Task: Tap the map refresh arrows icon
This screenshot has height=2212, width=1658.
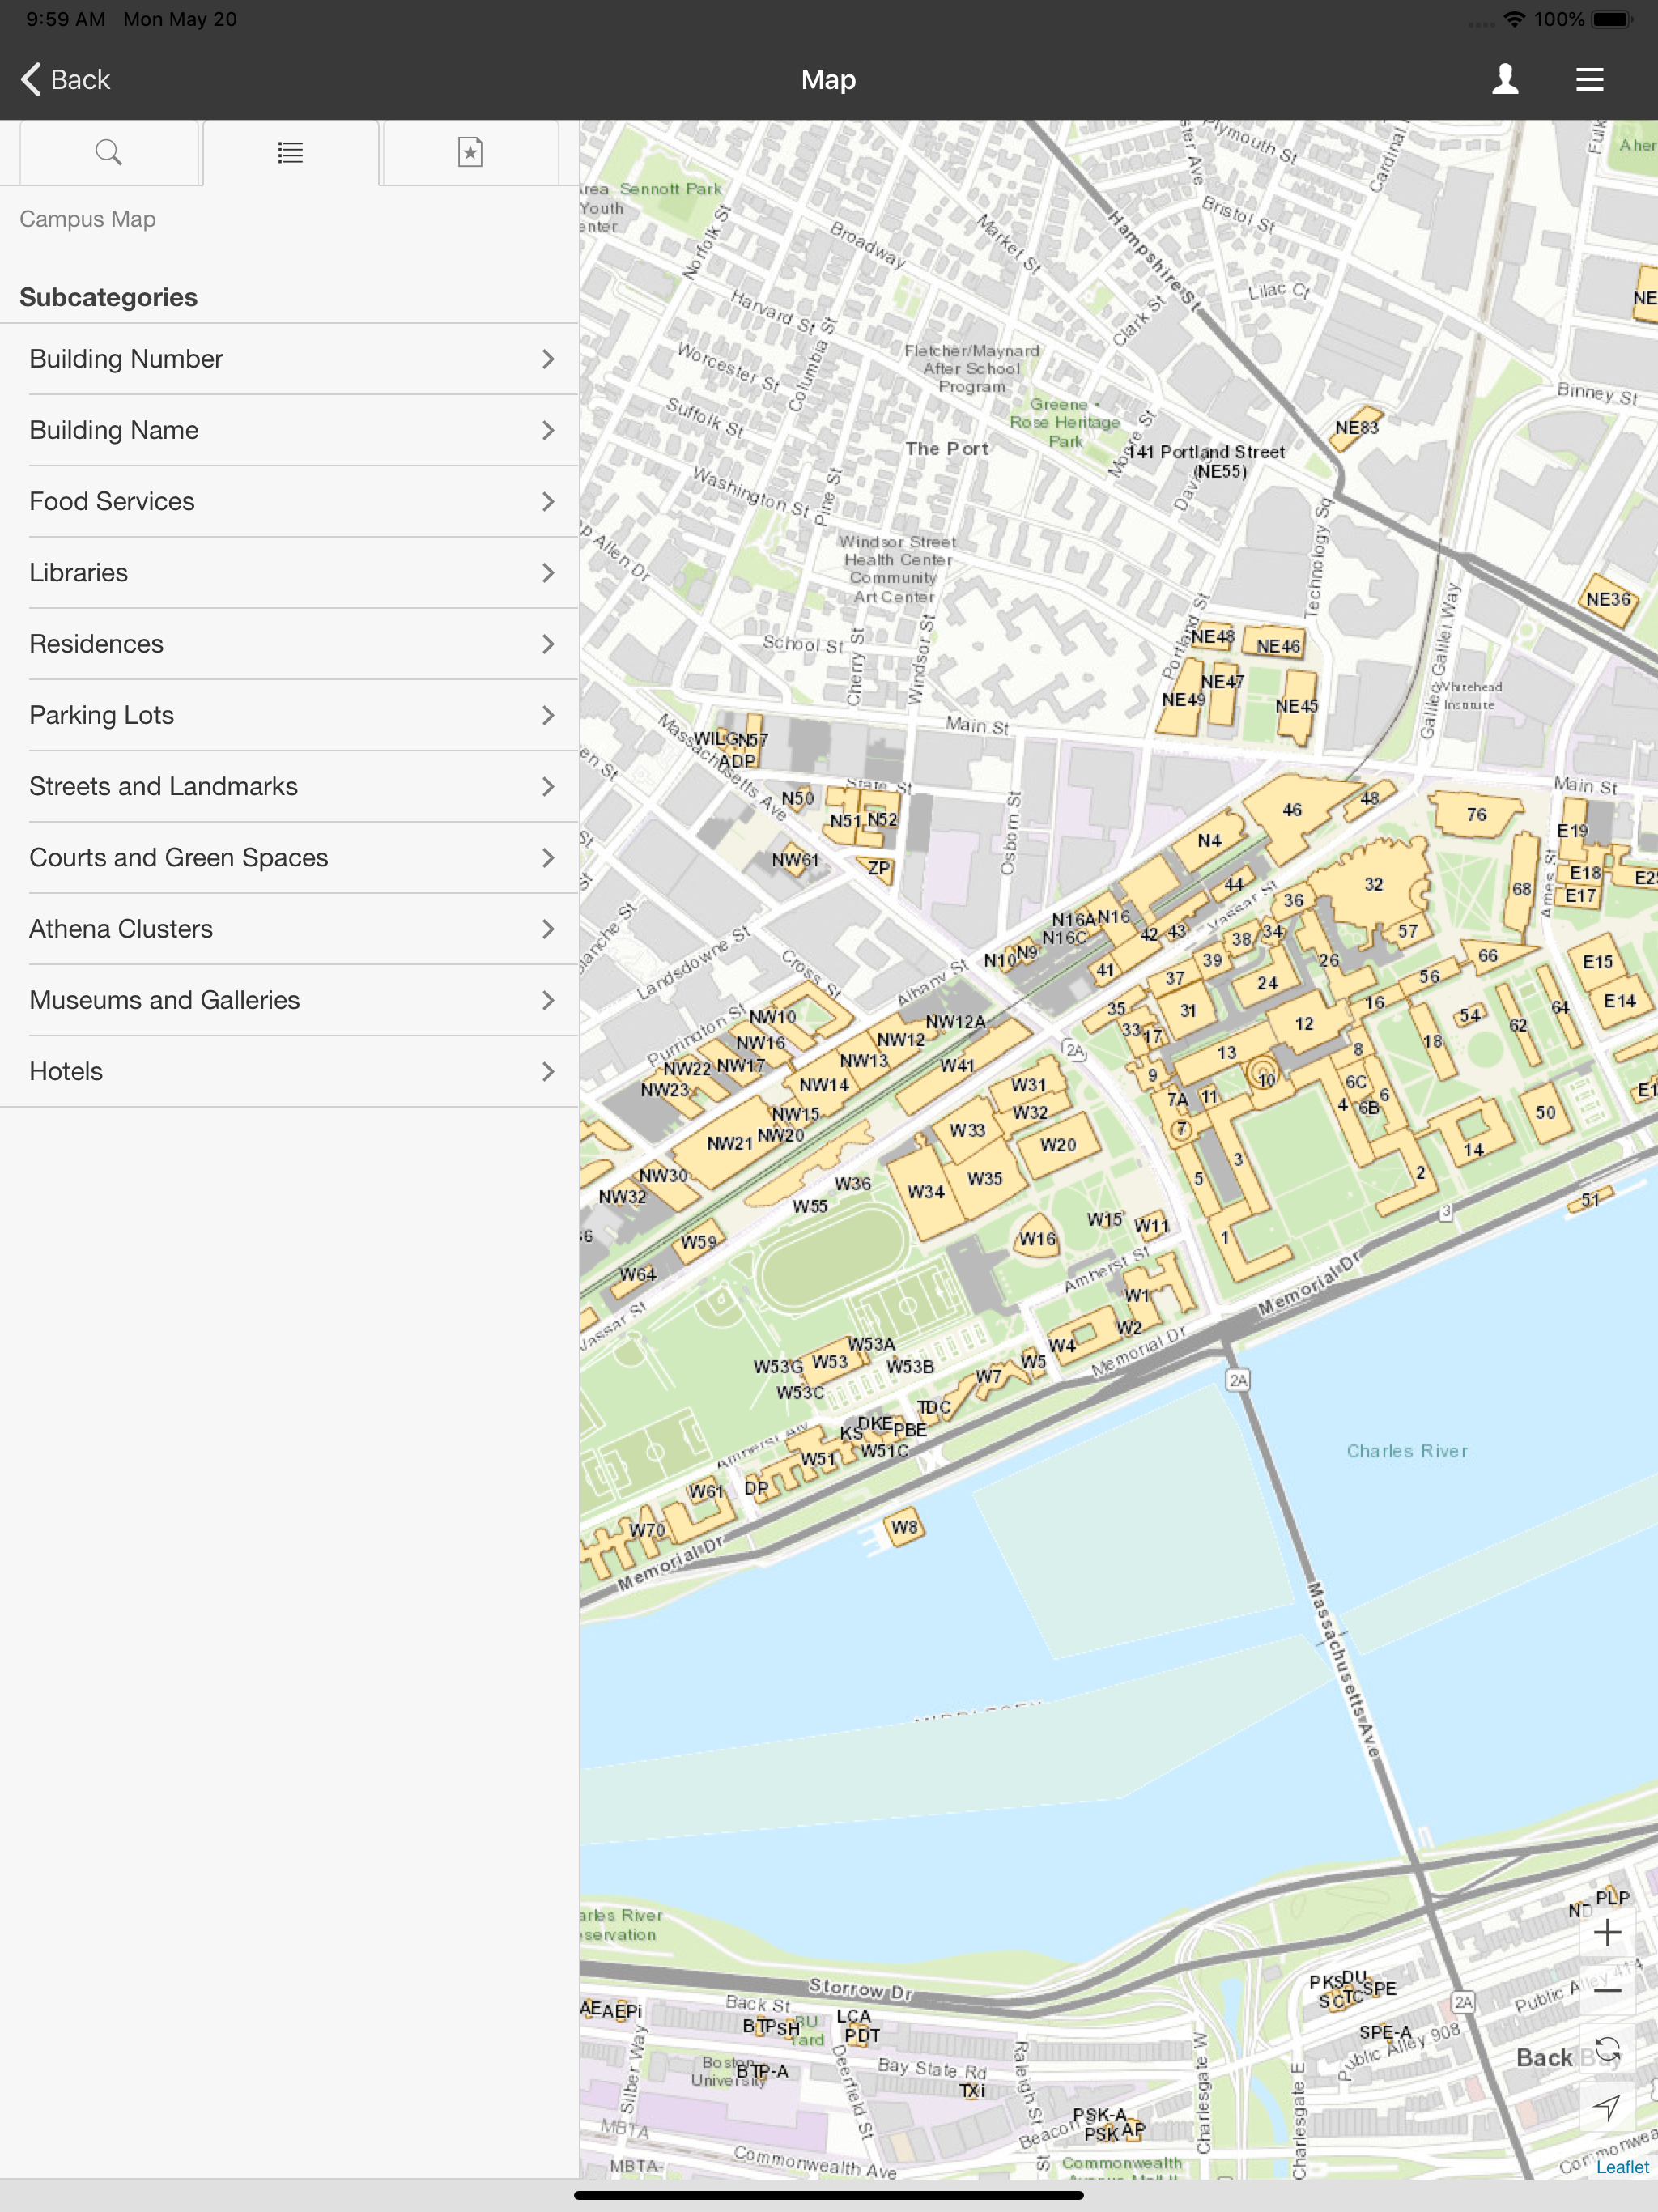Action: (1607, 2049)
